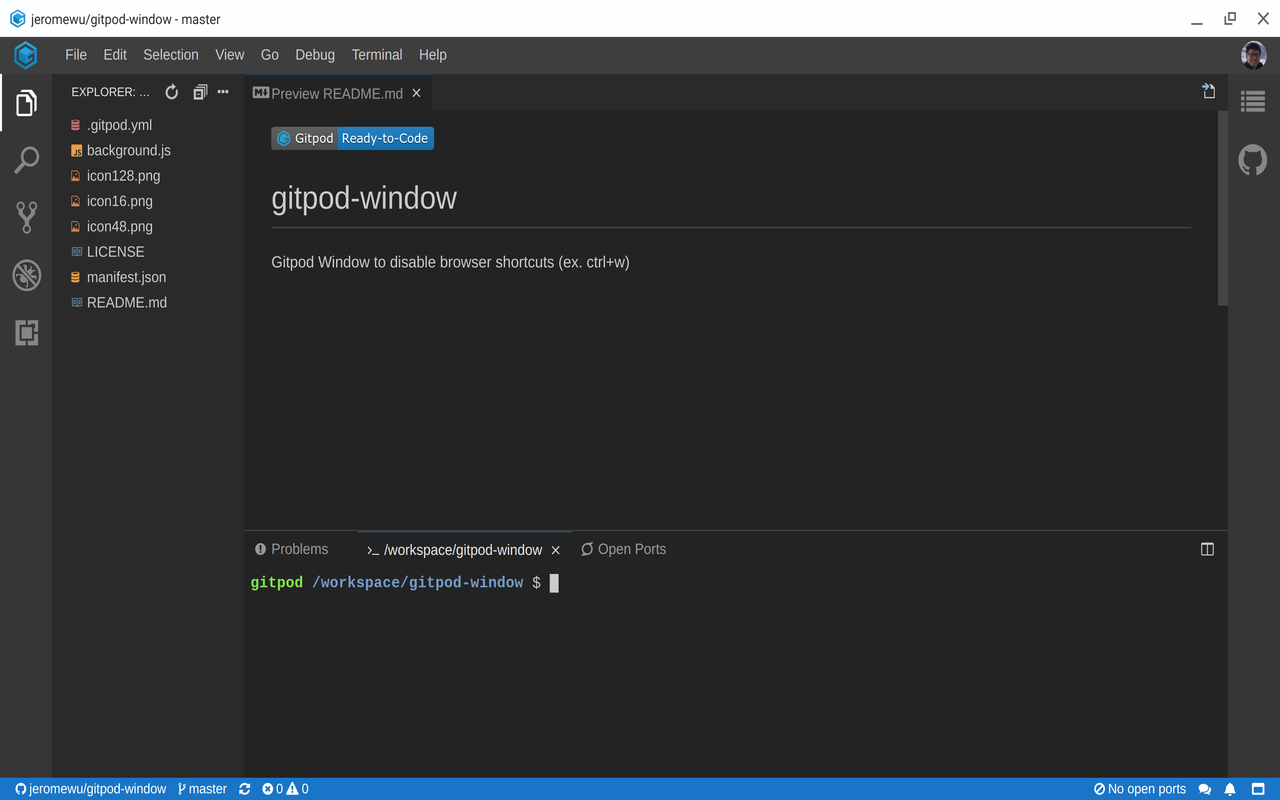Screen dimensions: 1280x800
Task: Open the File menu
Action: (76, 55)
